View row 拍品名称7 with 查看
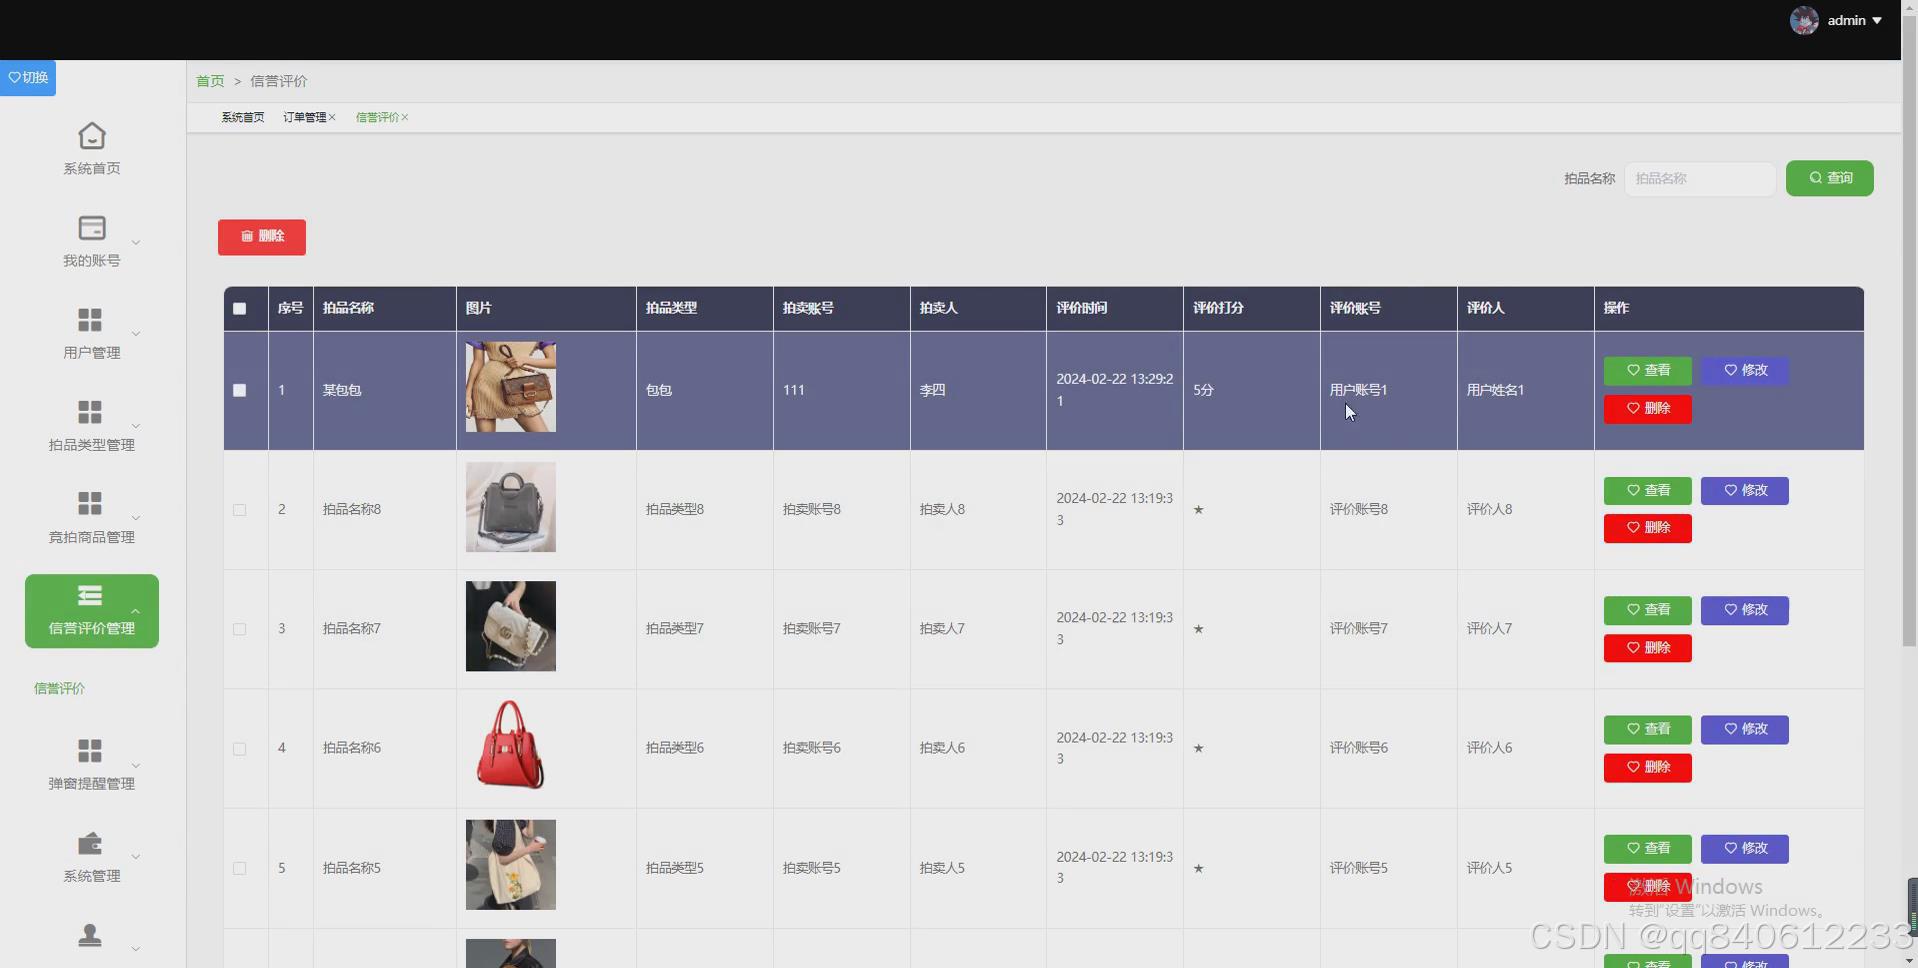Image resolution: width=1918 pixels, height=968 pixels. (1647, 610)
